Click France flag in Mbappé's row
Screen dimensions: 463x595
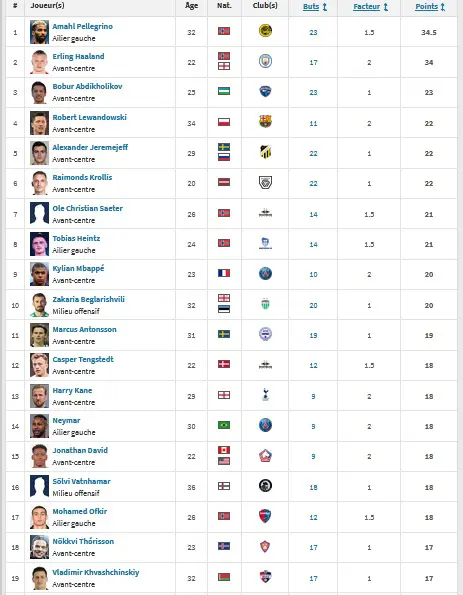tap(224, 273)
